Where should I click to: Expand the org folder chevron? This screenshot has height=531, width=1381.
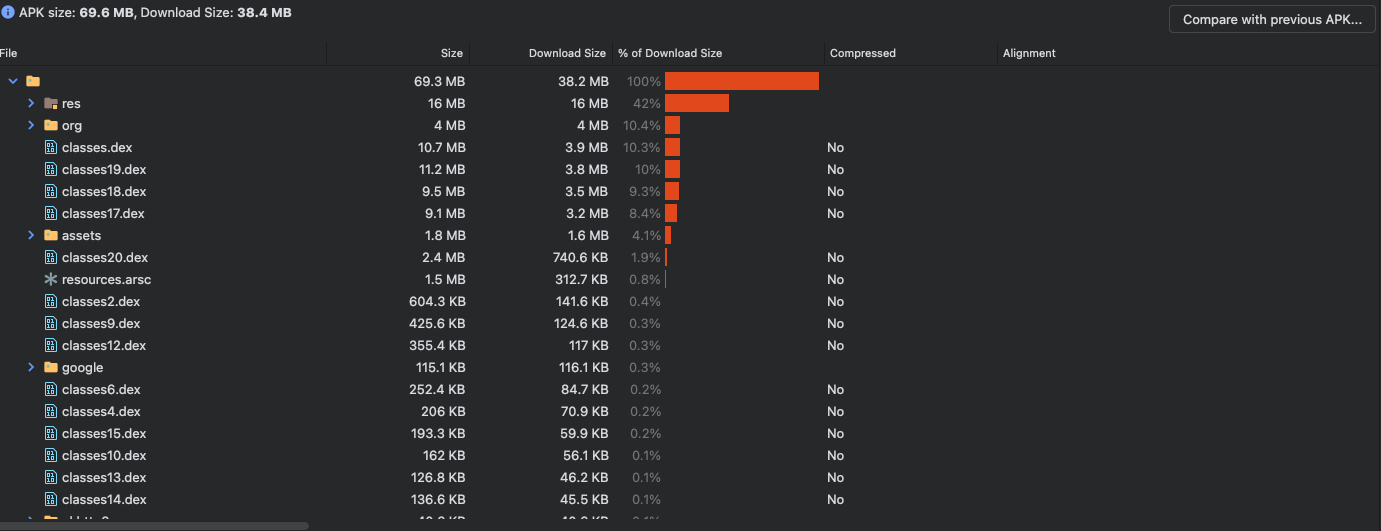coord(31,125)
